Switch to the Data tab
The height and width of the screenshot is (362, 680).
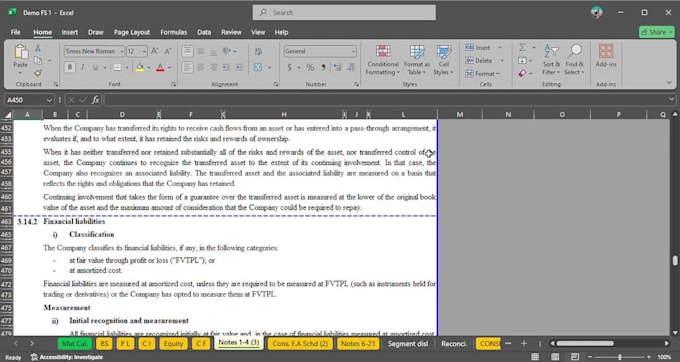coord(204,32)
